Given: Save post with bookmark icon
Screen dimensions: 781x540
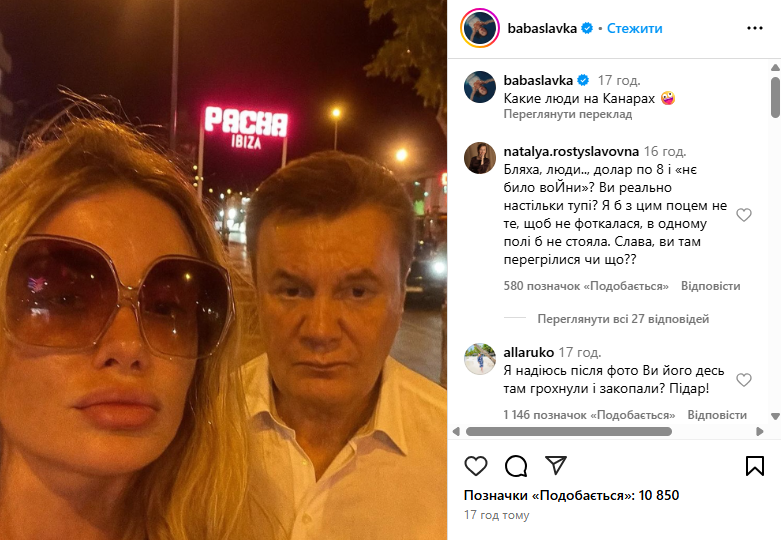Looking at the screenshot, I should pos(755,466).
